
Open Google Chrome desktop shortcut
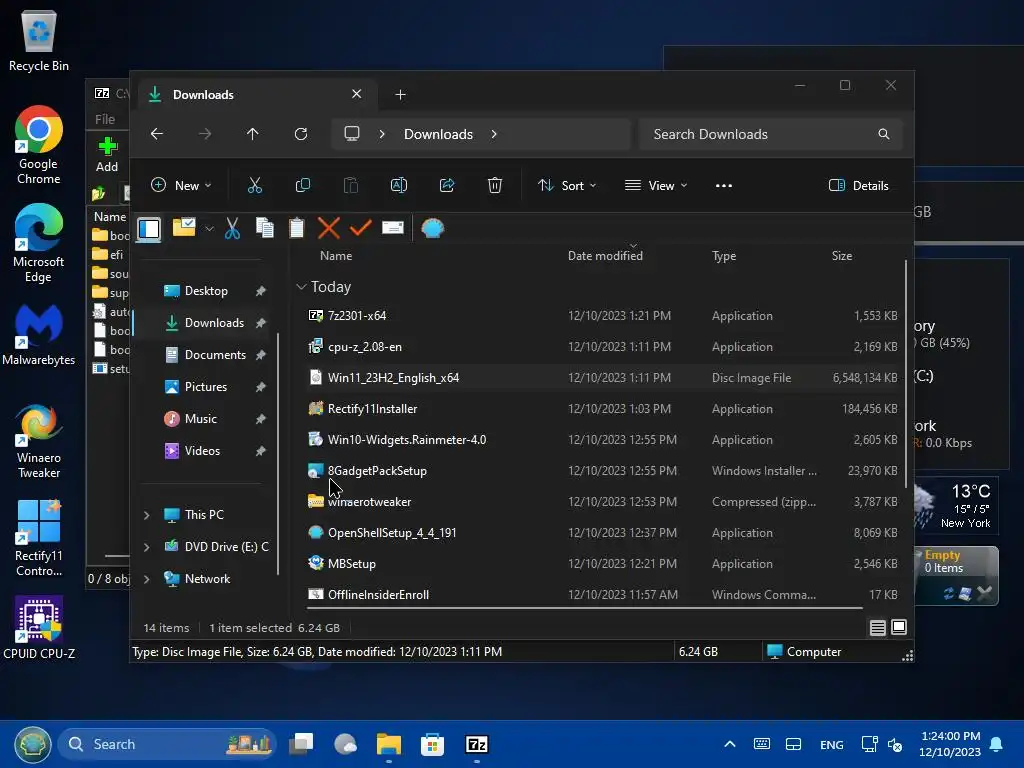click(39, 145)
